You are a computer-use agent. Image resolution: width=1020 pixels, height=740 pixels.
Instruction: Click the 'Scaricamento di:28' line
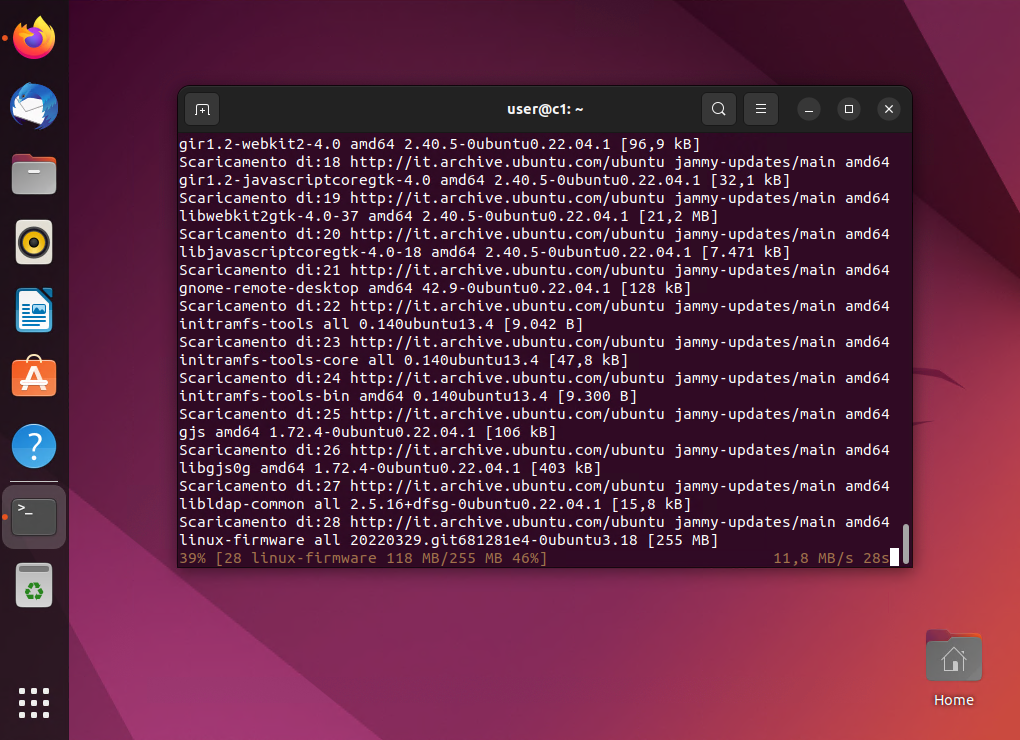pos(534,522)
